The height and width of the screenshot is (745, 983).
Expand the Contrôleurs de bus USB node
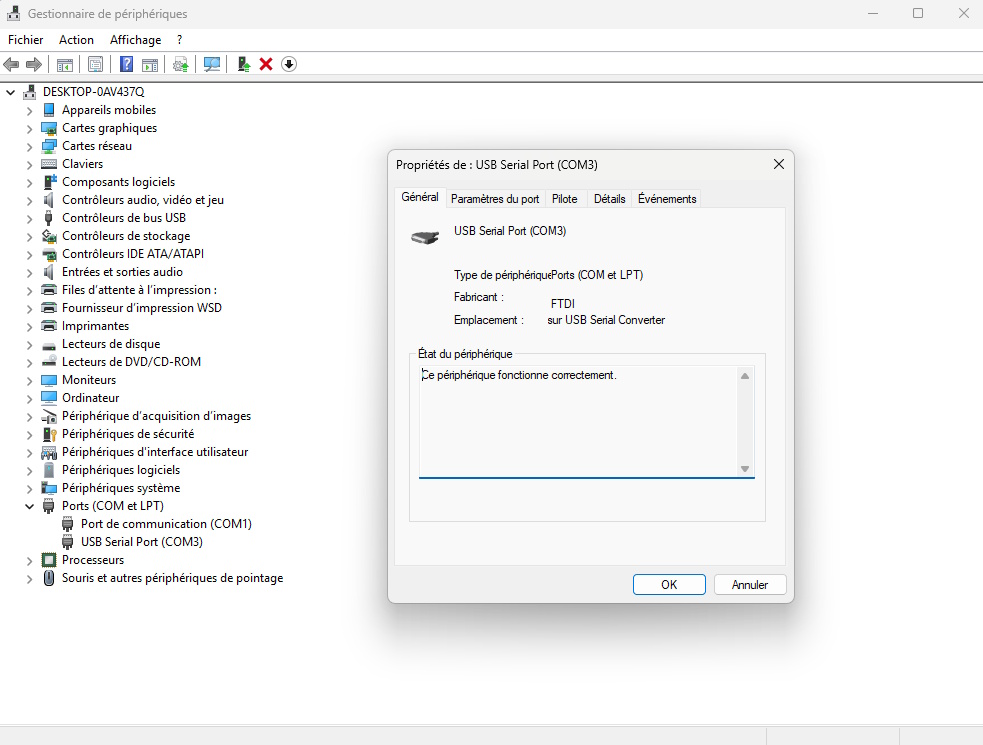point(29,218)
